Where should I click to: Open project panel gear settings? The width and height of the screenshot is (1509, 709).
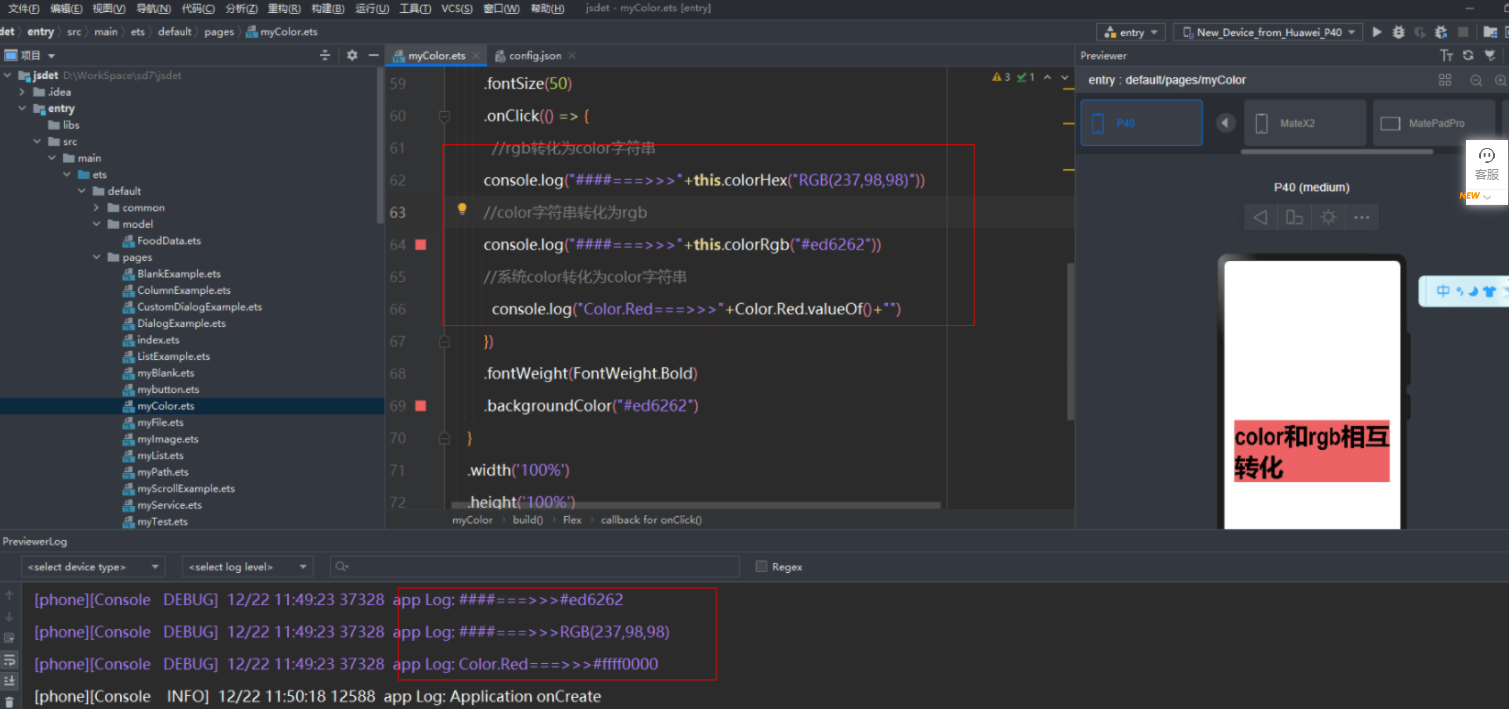pyautogui.click(x=352, y=56)
